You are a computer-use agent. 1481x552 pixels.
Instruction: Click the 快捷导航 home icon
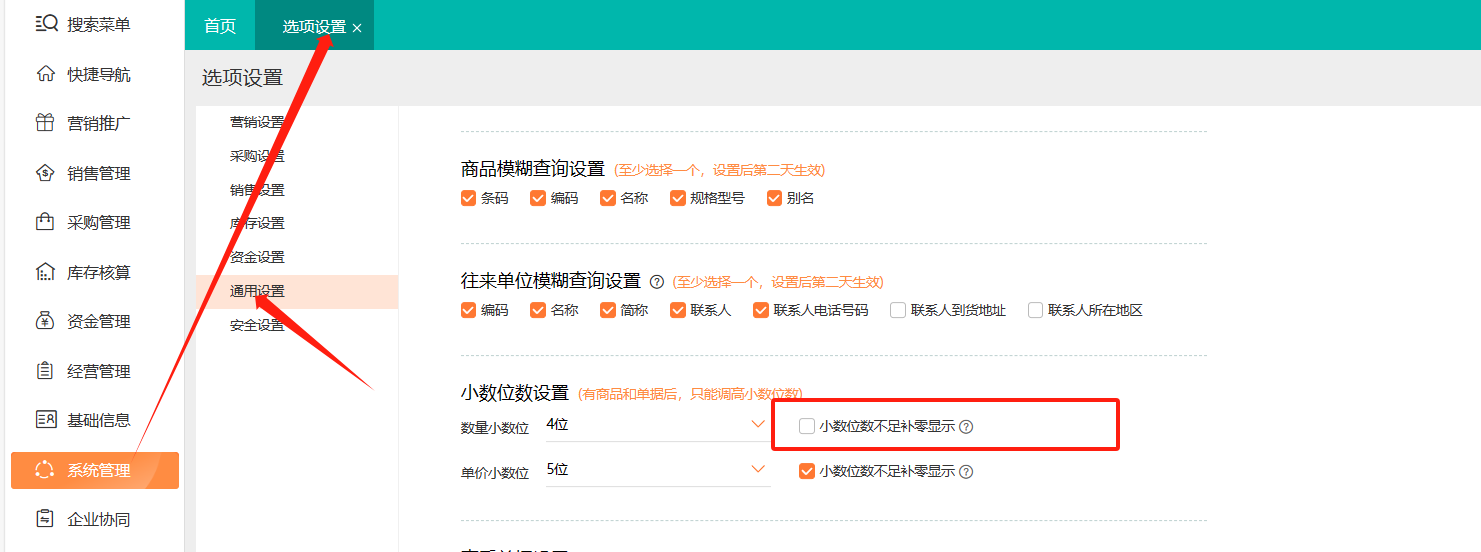[45, 74]
